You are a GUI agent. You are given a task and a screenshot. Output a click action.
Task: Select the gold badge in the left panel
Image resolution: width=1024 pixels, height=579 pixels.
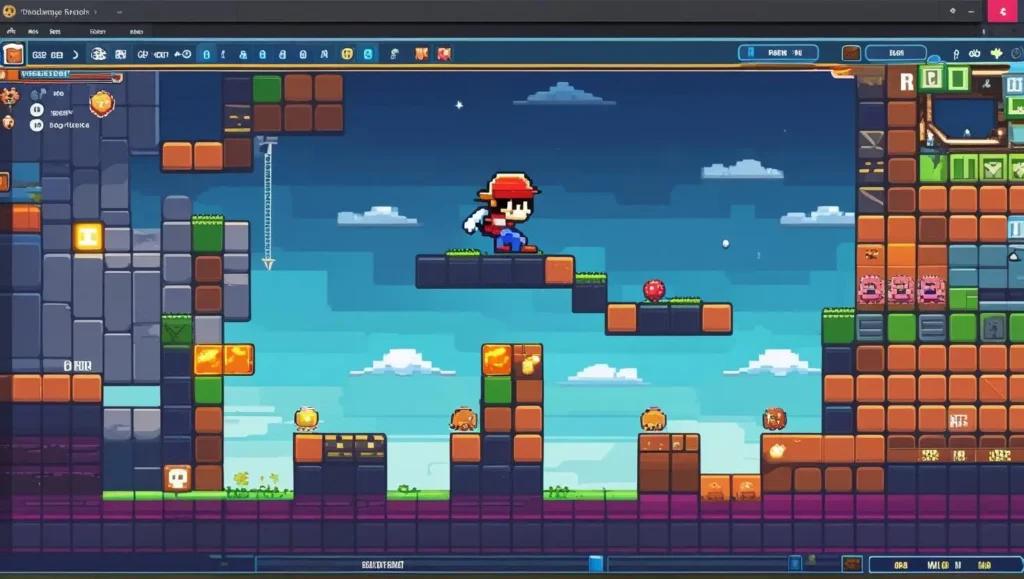pos(102,103)
